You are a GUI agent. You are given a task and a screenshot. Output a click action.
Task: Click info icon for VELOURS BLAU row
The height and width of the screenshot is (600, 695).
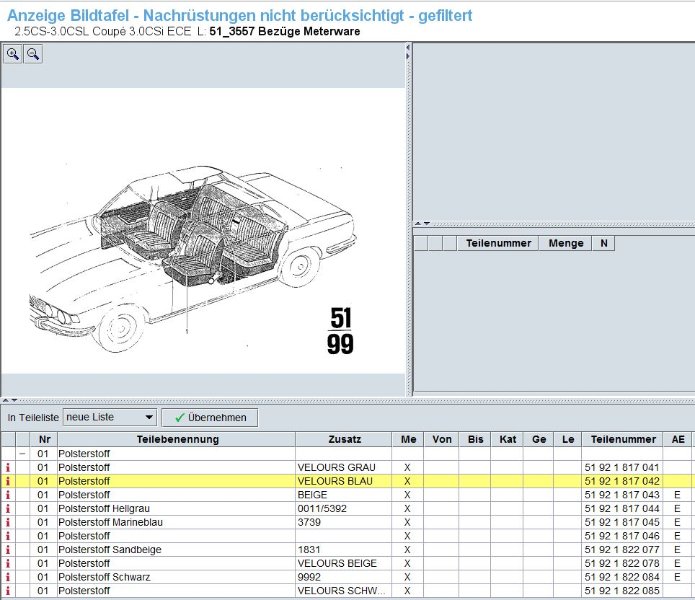[8, 481]
